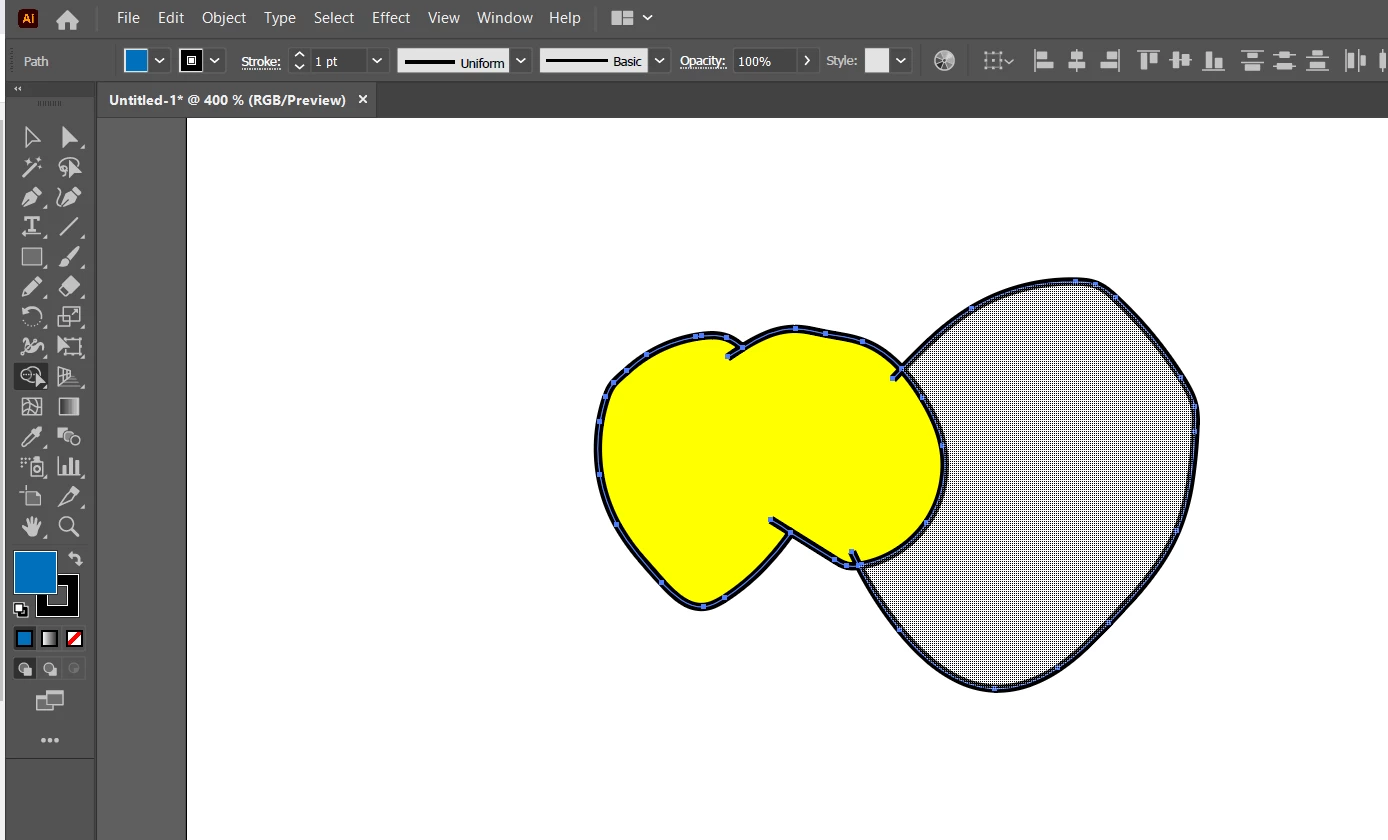Image resolution: width=1388 pixels, height=840 pixels.
Task: Open the fill color dropdown arrow
Action: (x=160, y=61)
